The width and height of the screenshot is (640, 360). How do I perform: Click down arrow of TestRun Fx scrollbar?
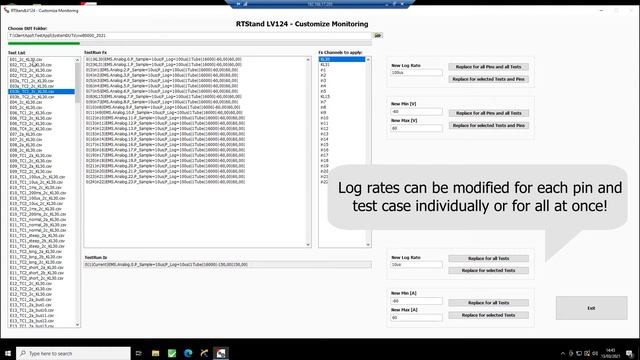(x=308, y=244)
